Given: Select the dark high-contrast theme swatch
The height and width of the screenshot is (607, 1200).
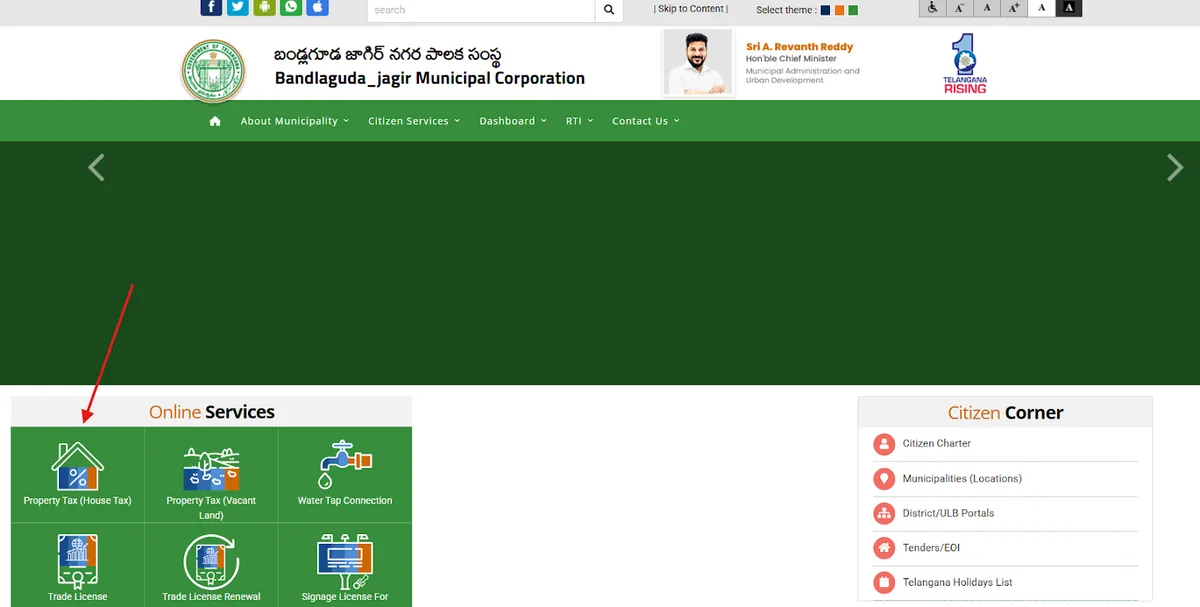Looking at the screenshot, I should coord(825,8).
